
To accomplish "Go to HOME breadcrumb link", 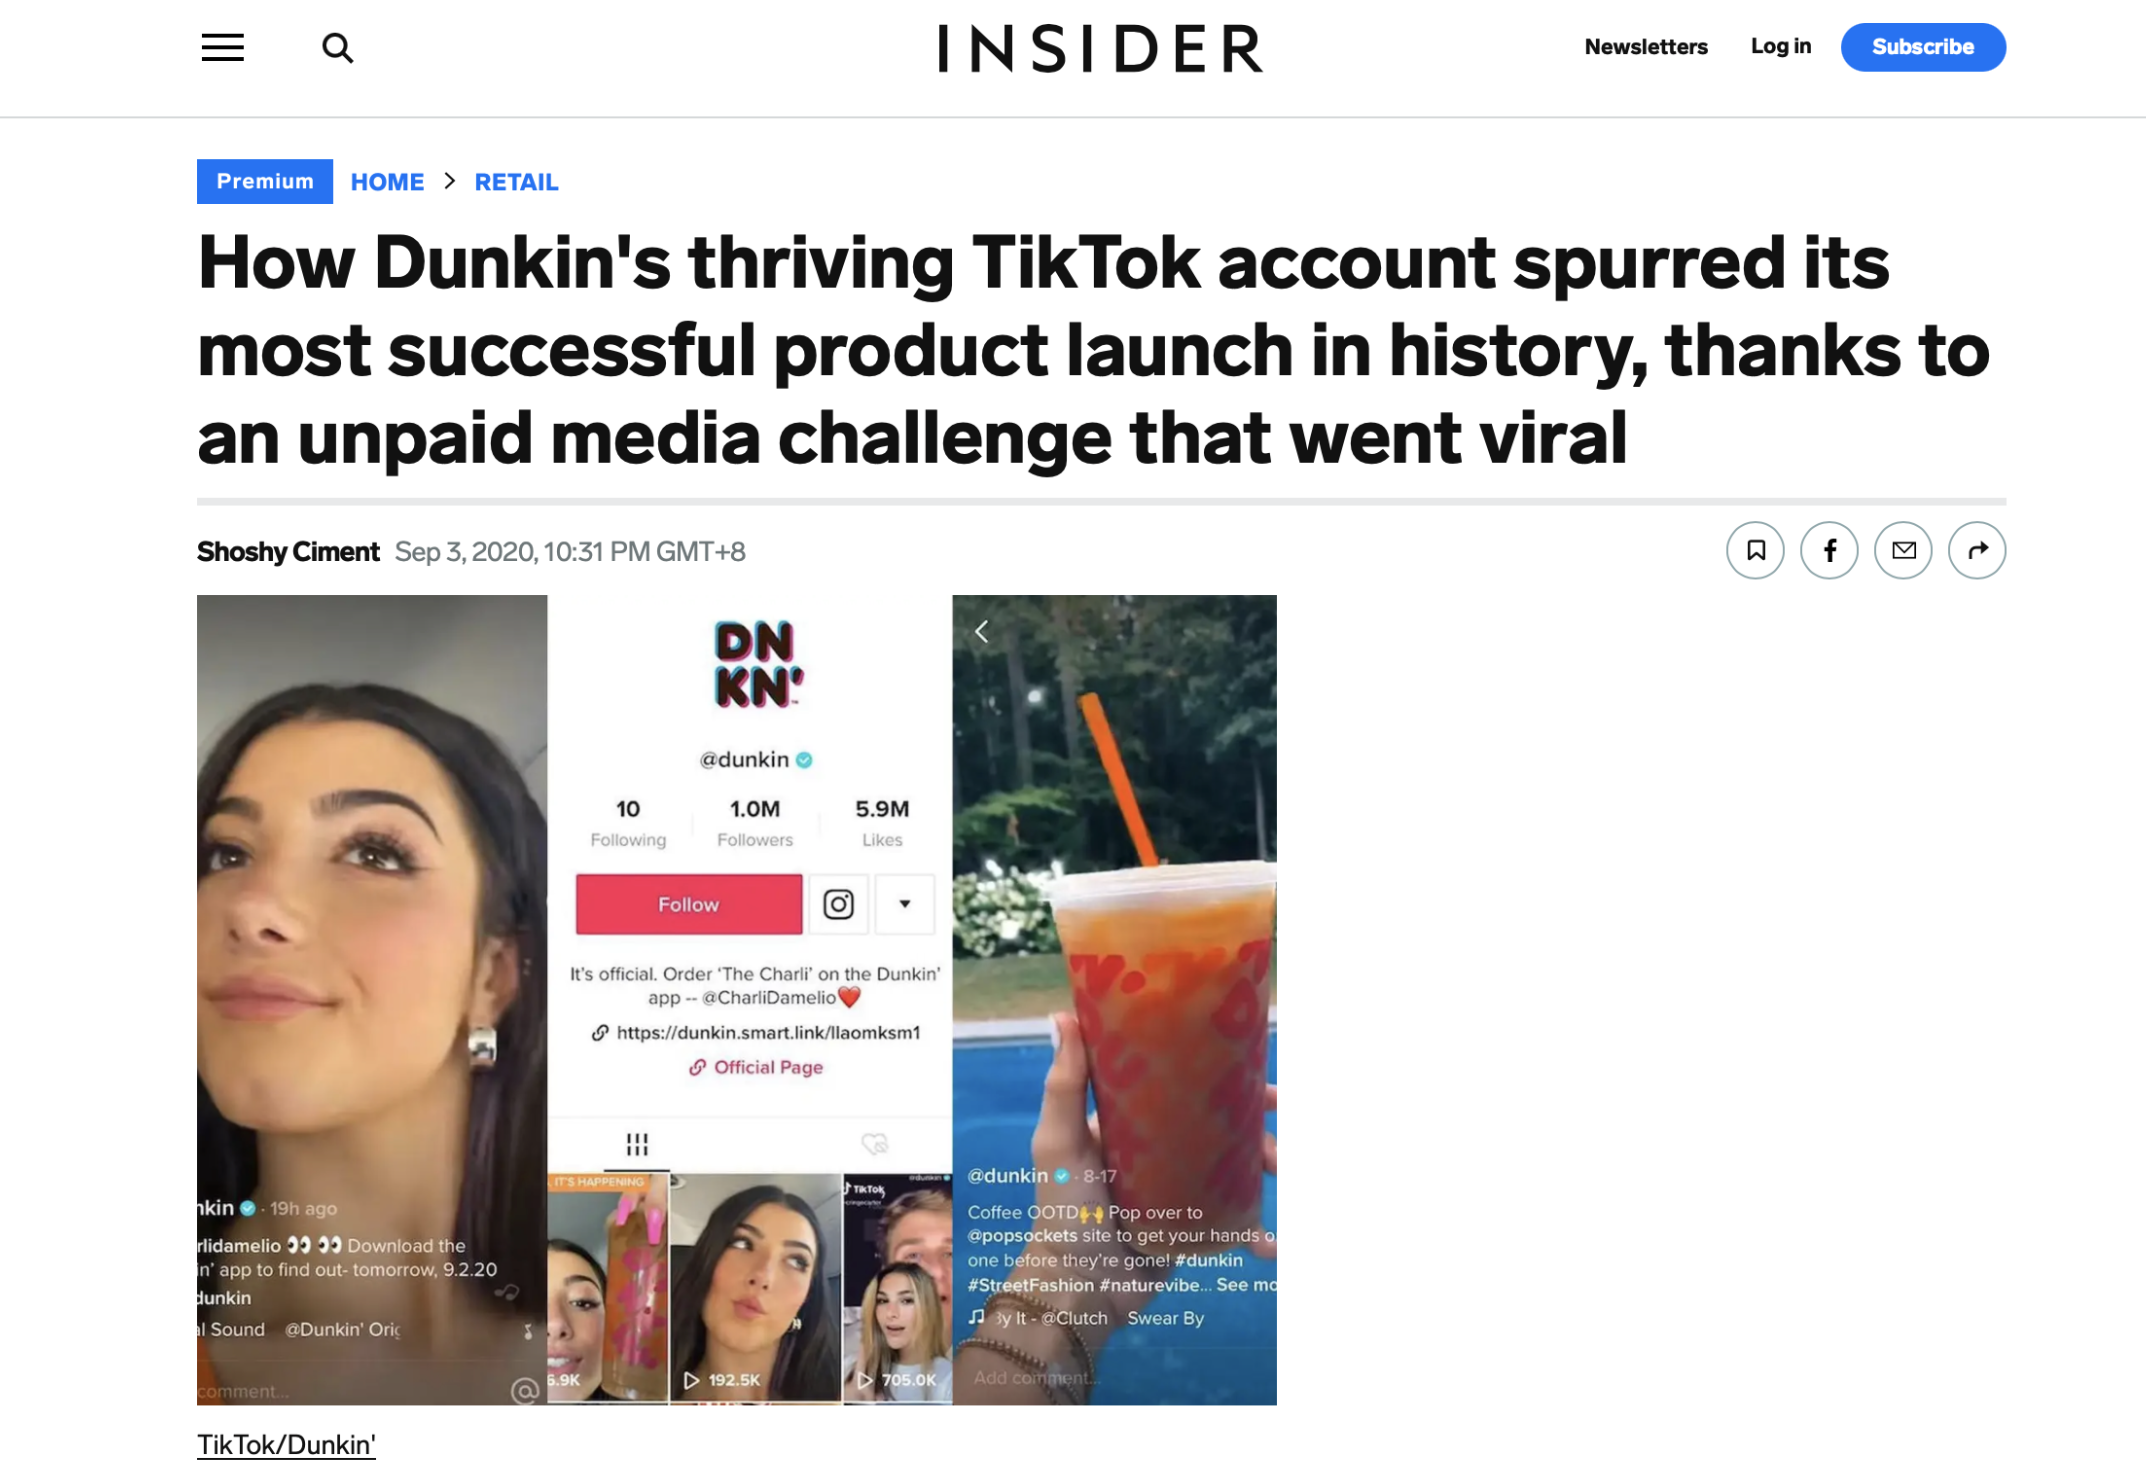I will tap(387, 182).
